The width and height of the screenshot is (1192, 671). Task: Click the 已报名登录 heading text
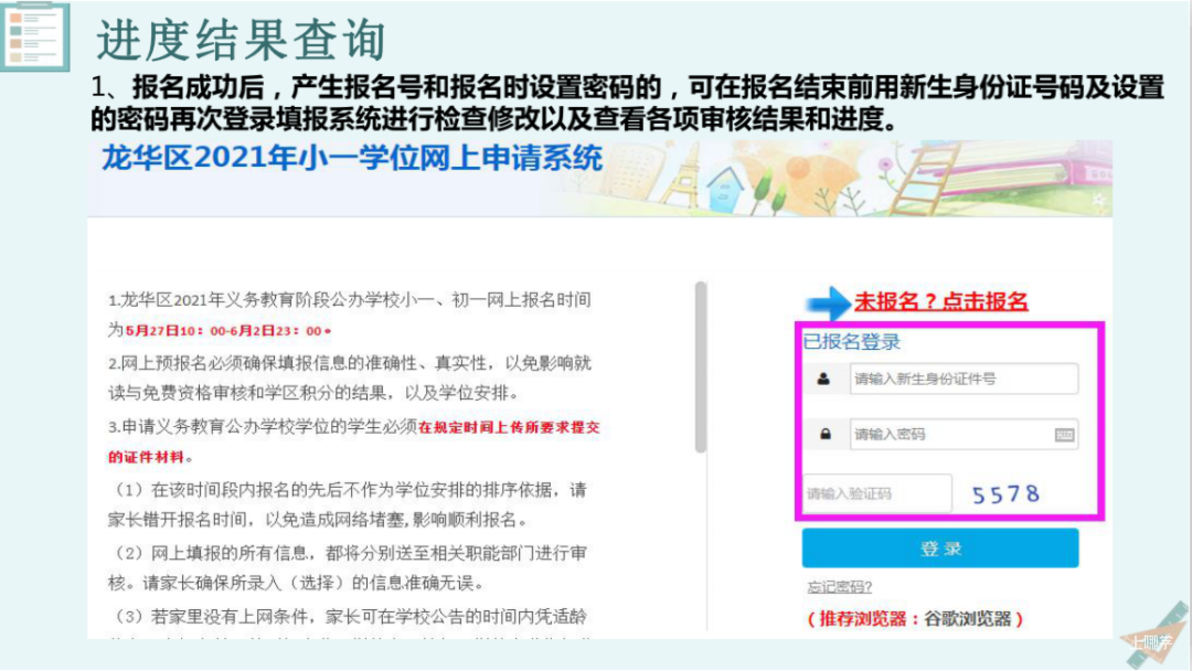pos(851,342)
